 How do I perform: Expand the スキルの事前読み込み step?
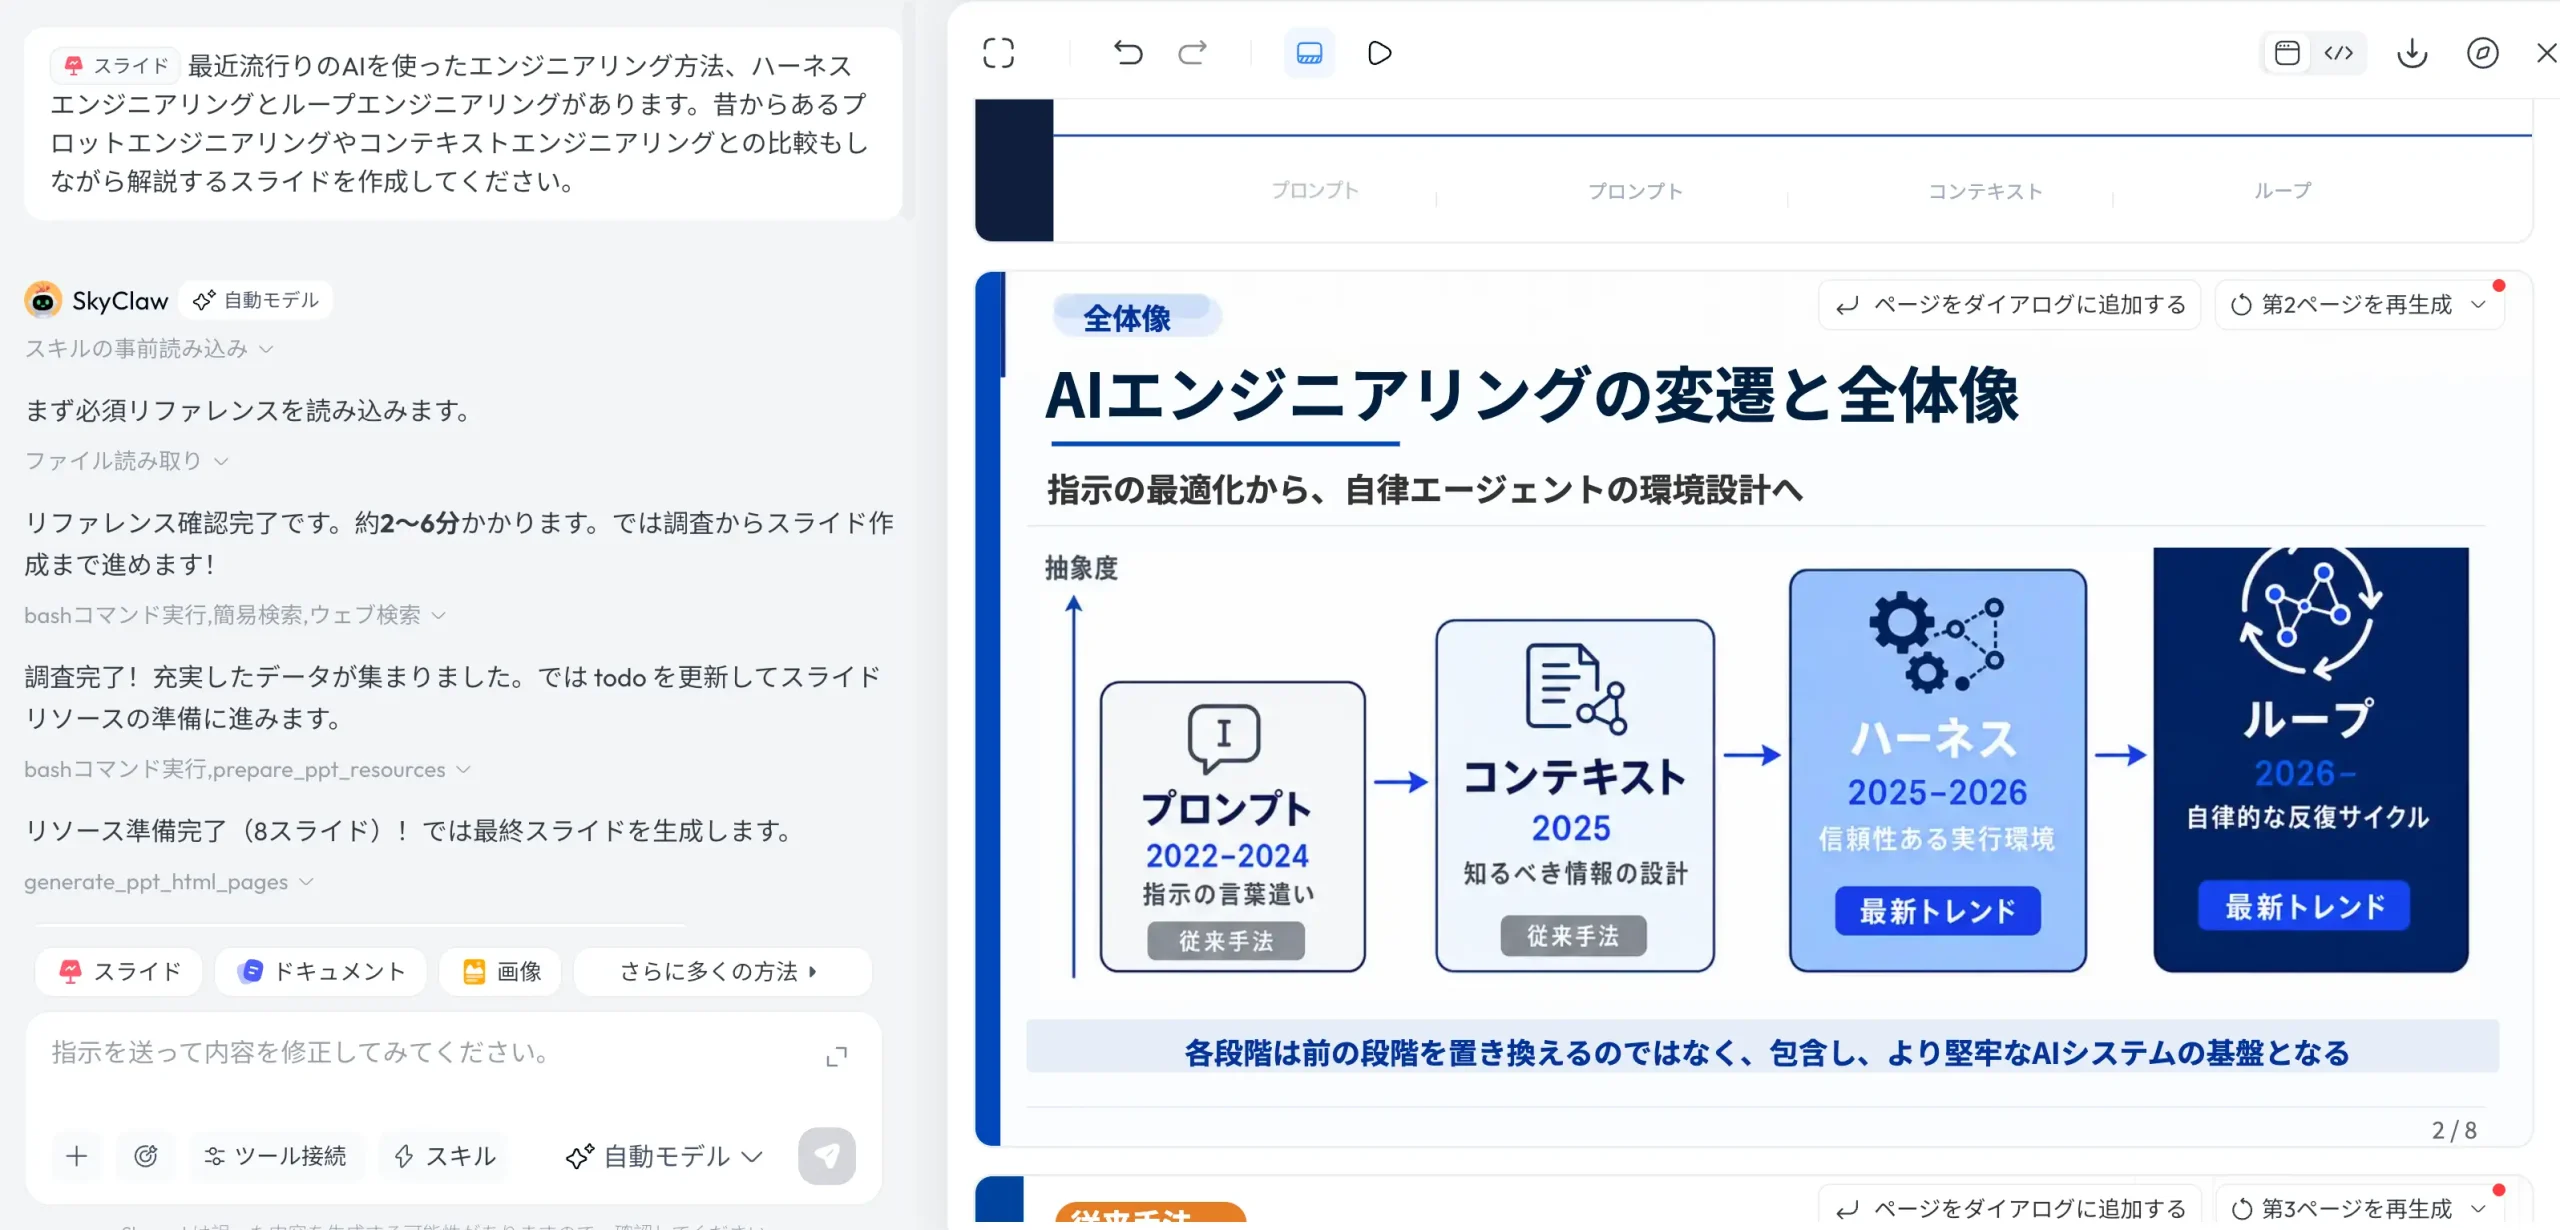coord(149,349)
